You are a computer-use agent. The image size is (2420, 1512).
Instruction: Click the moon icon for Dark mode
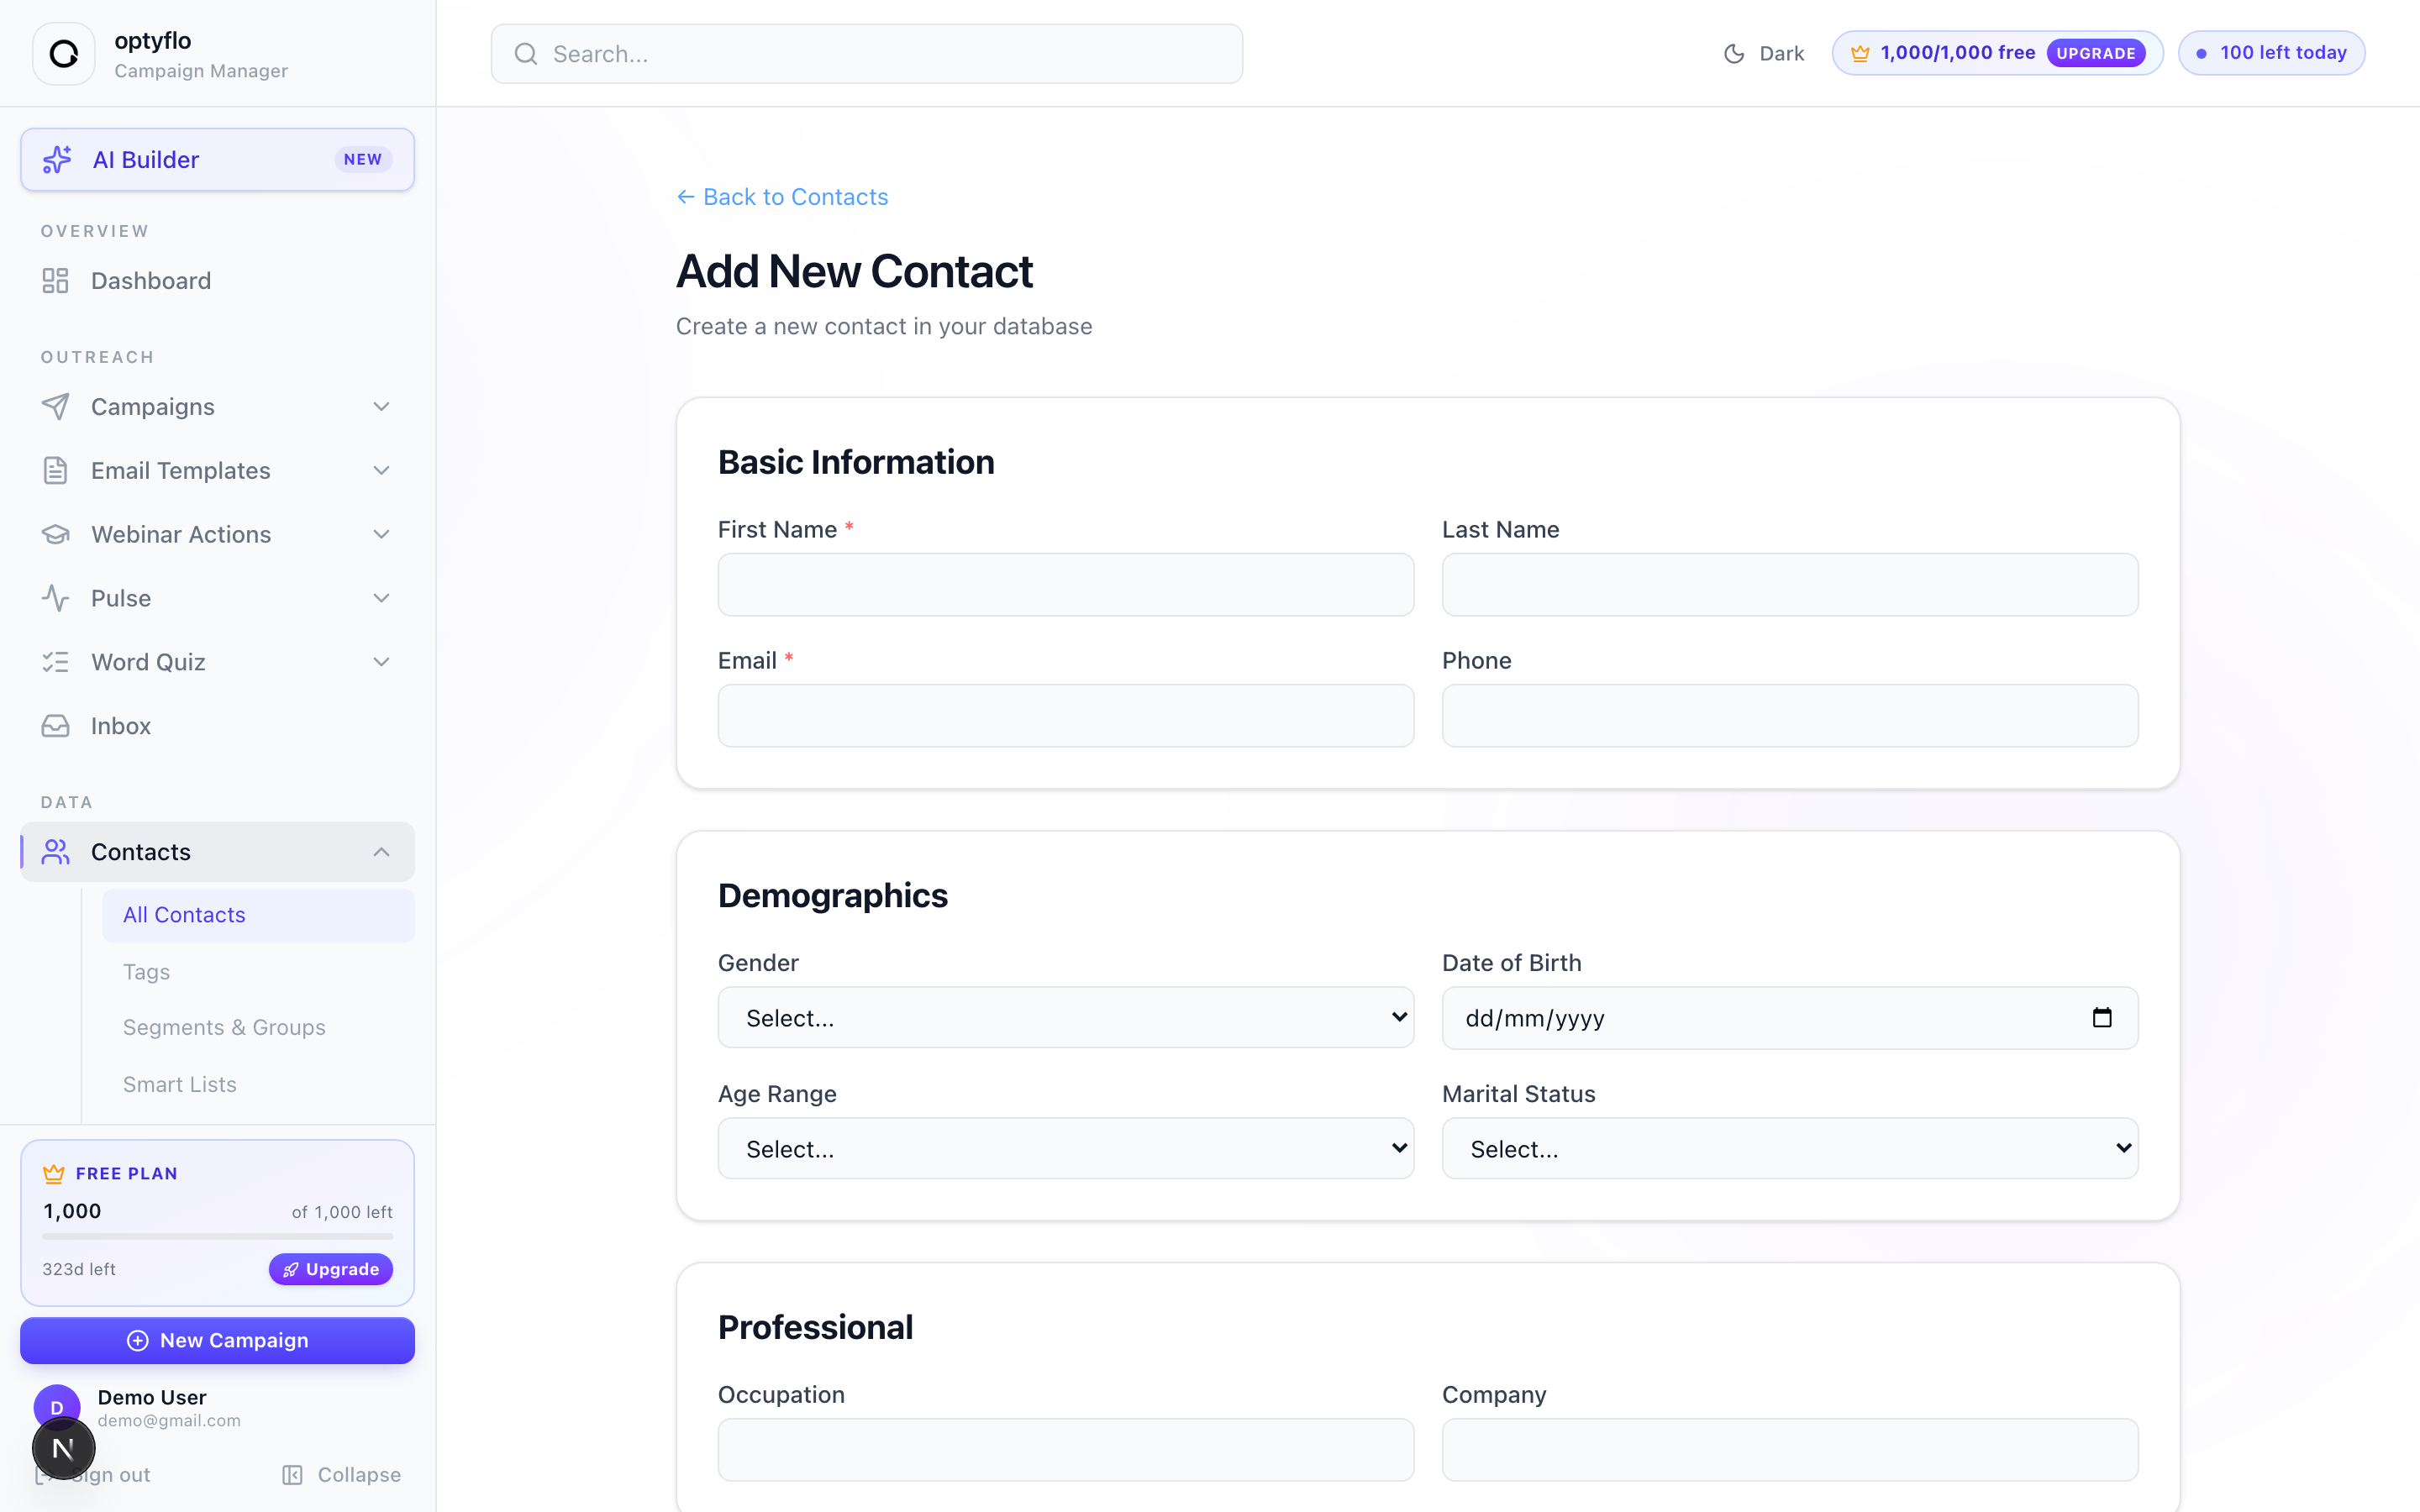pos(1734,54)
